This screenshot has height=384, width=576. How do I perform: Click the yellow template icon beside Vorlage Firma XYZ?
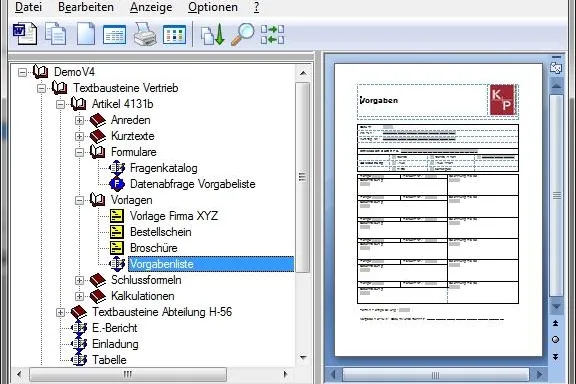116,216
